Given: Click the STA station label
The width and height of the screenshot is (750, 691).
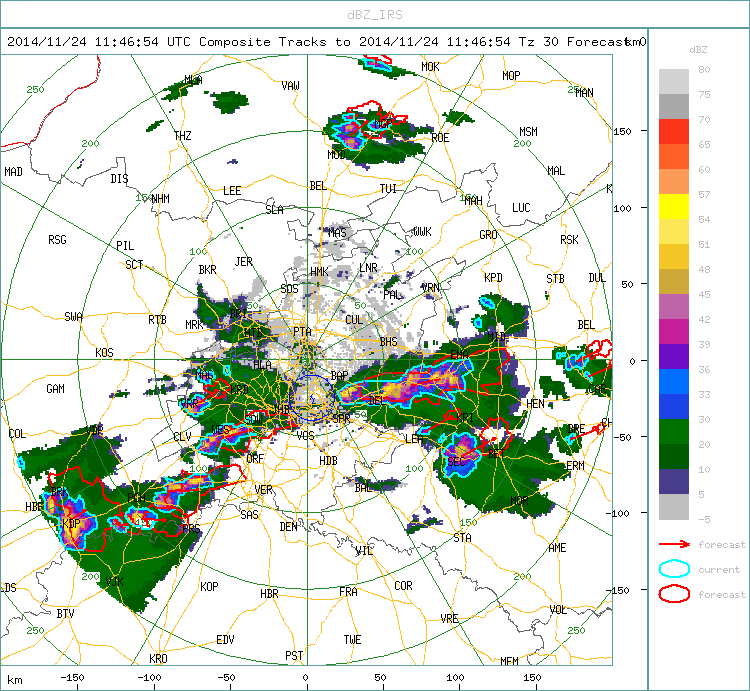Looking at the screenshot, I should pos(462,538).
